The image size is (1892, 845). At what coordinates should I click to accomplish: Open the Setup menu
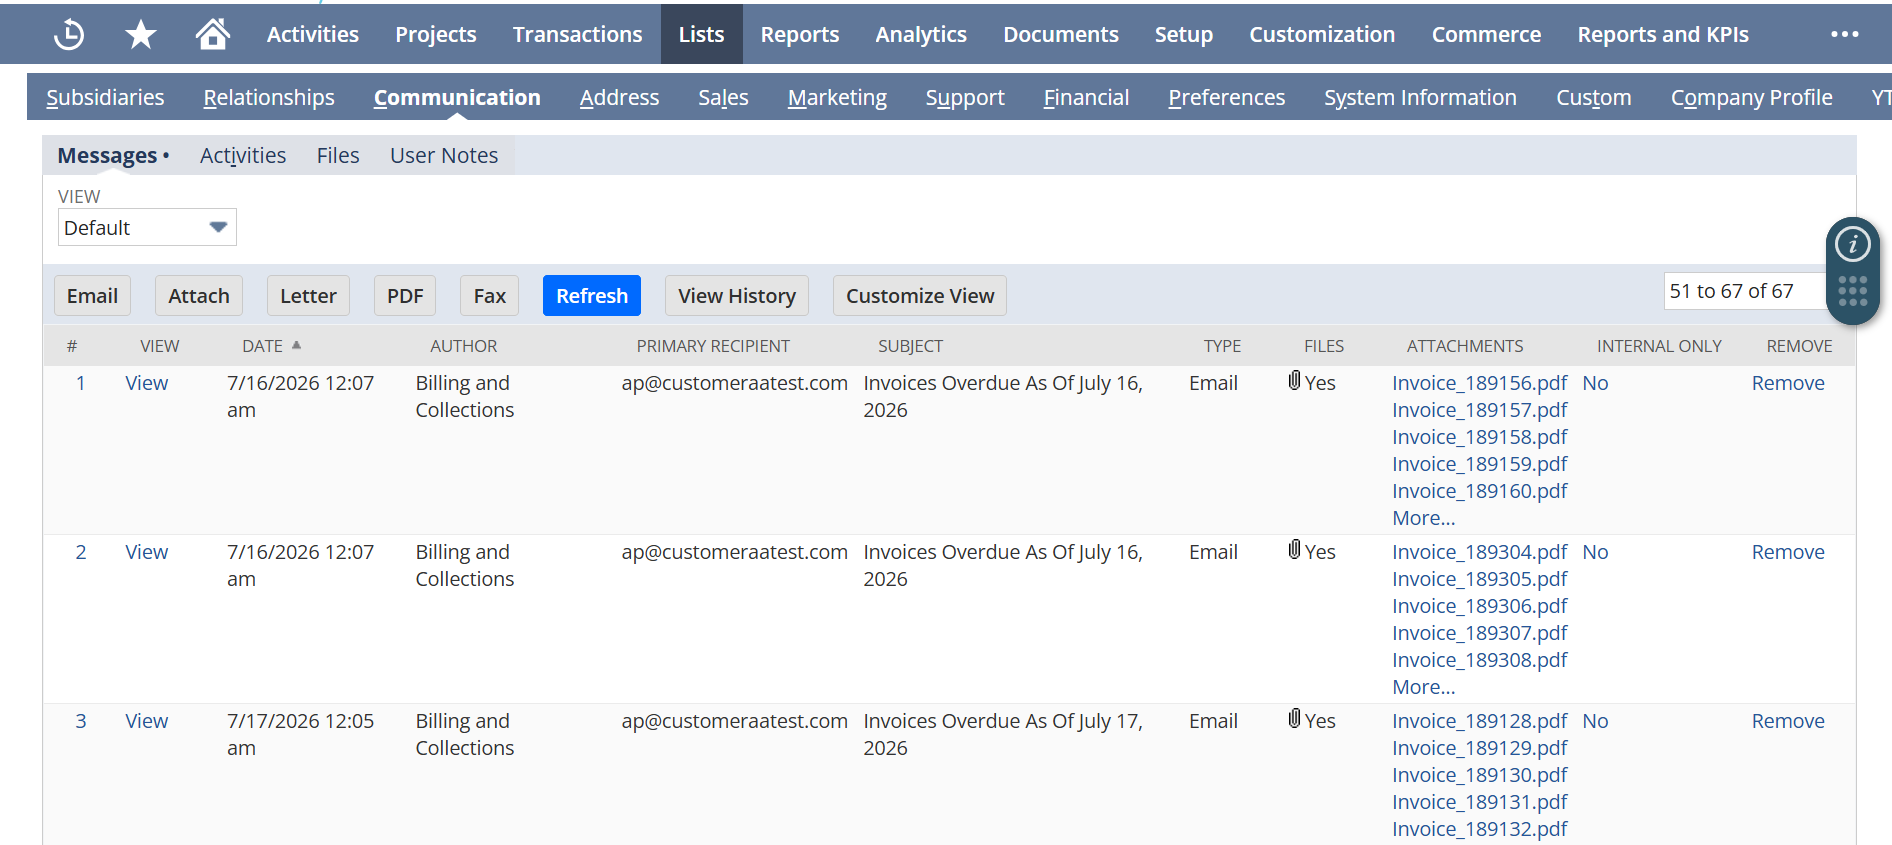[x=1184, y=34]
